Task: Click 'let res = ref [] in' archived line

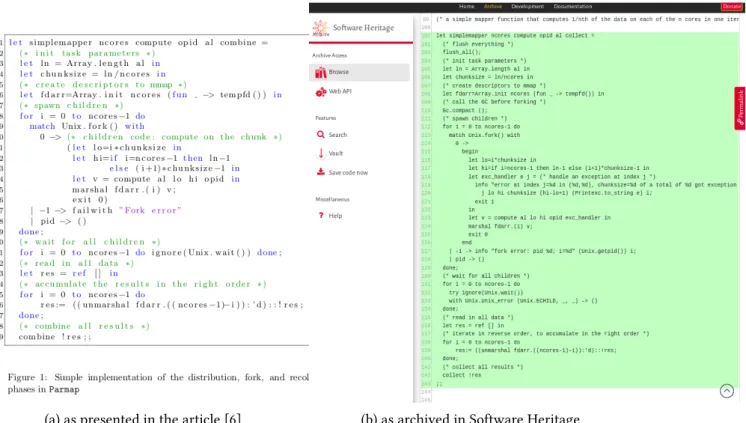Action: click(473, 325)
